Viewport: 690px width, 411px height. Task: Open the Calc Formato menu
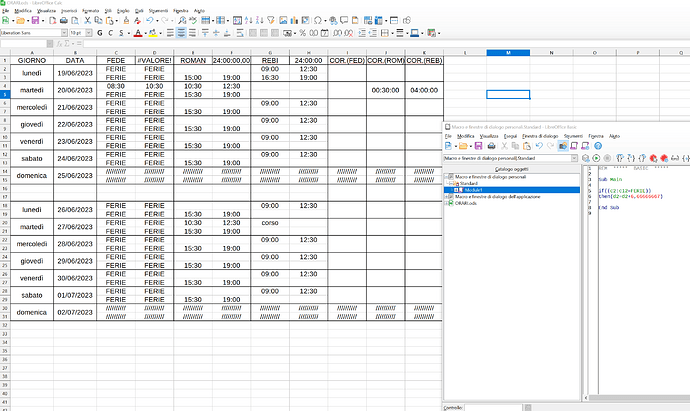[91, 11]
